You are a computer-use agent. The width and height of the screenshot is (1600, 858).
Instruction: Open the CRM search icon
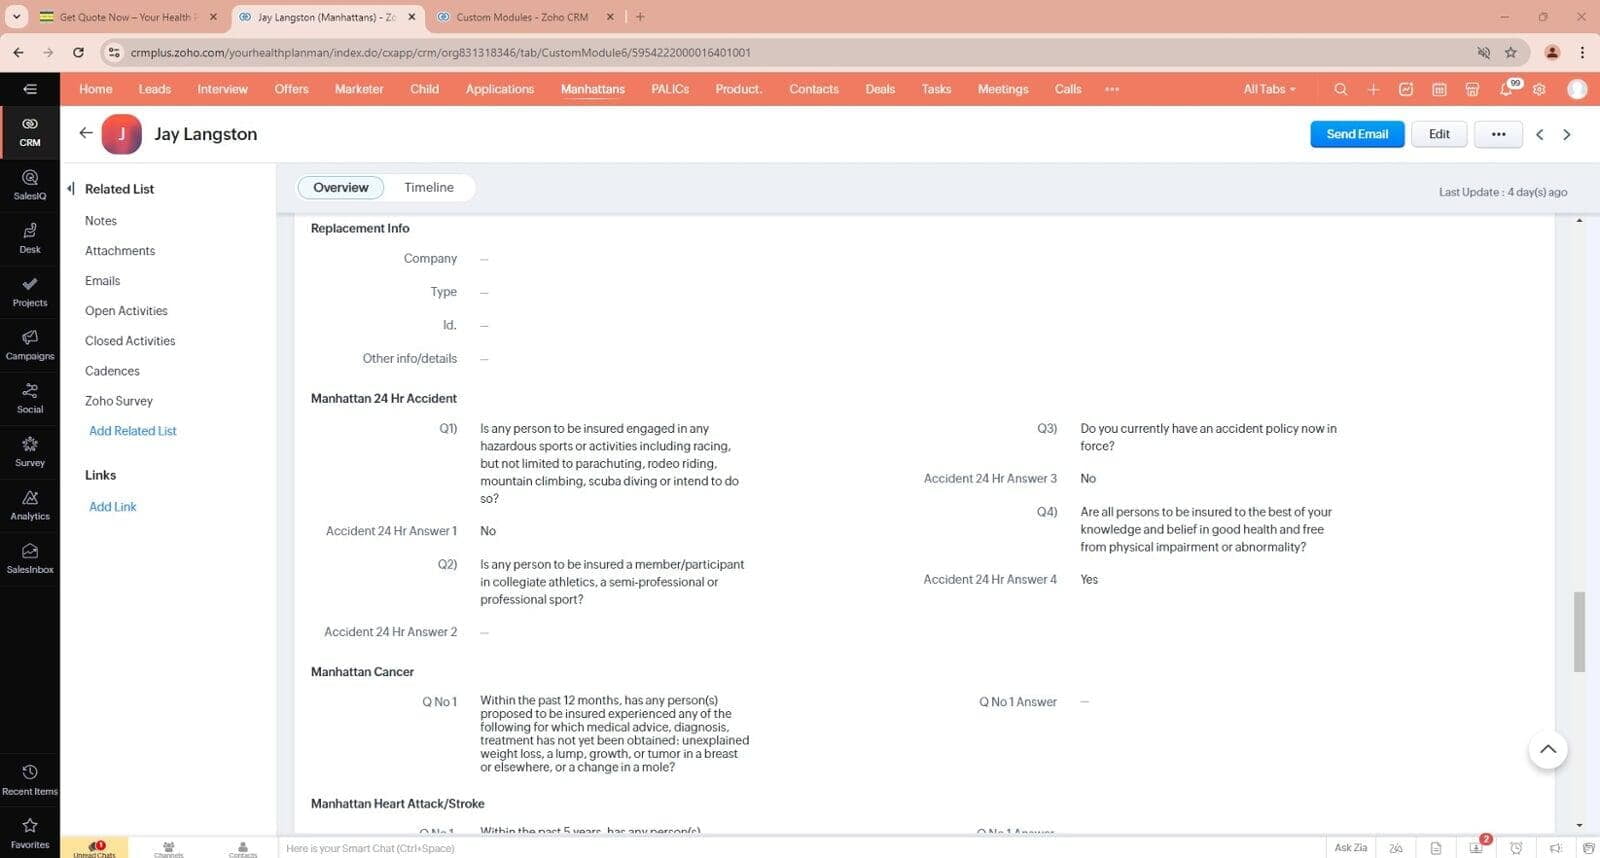tap(1340, 89)
